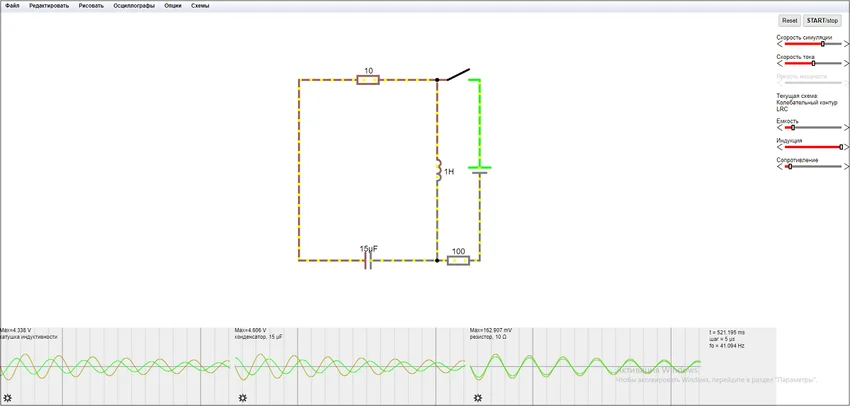Select the 15µF capacitor symbol
This screenshot has width=850, height=406.
tap(367, 260)
